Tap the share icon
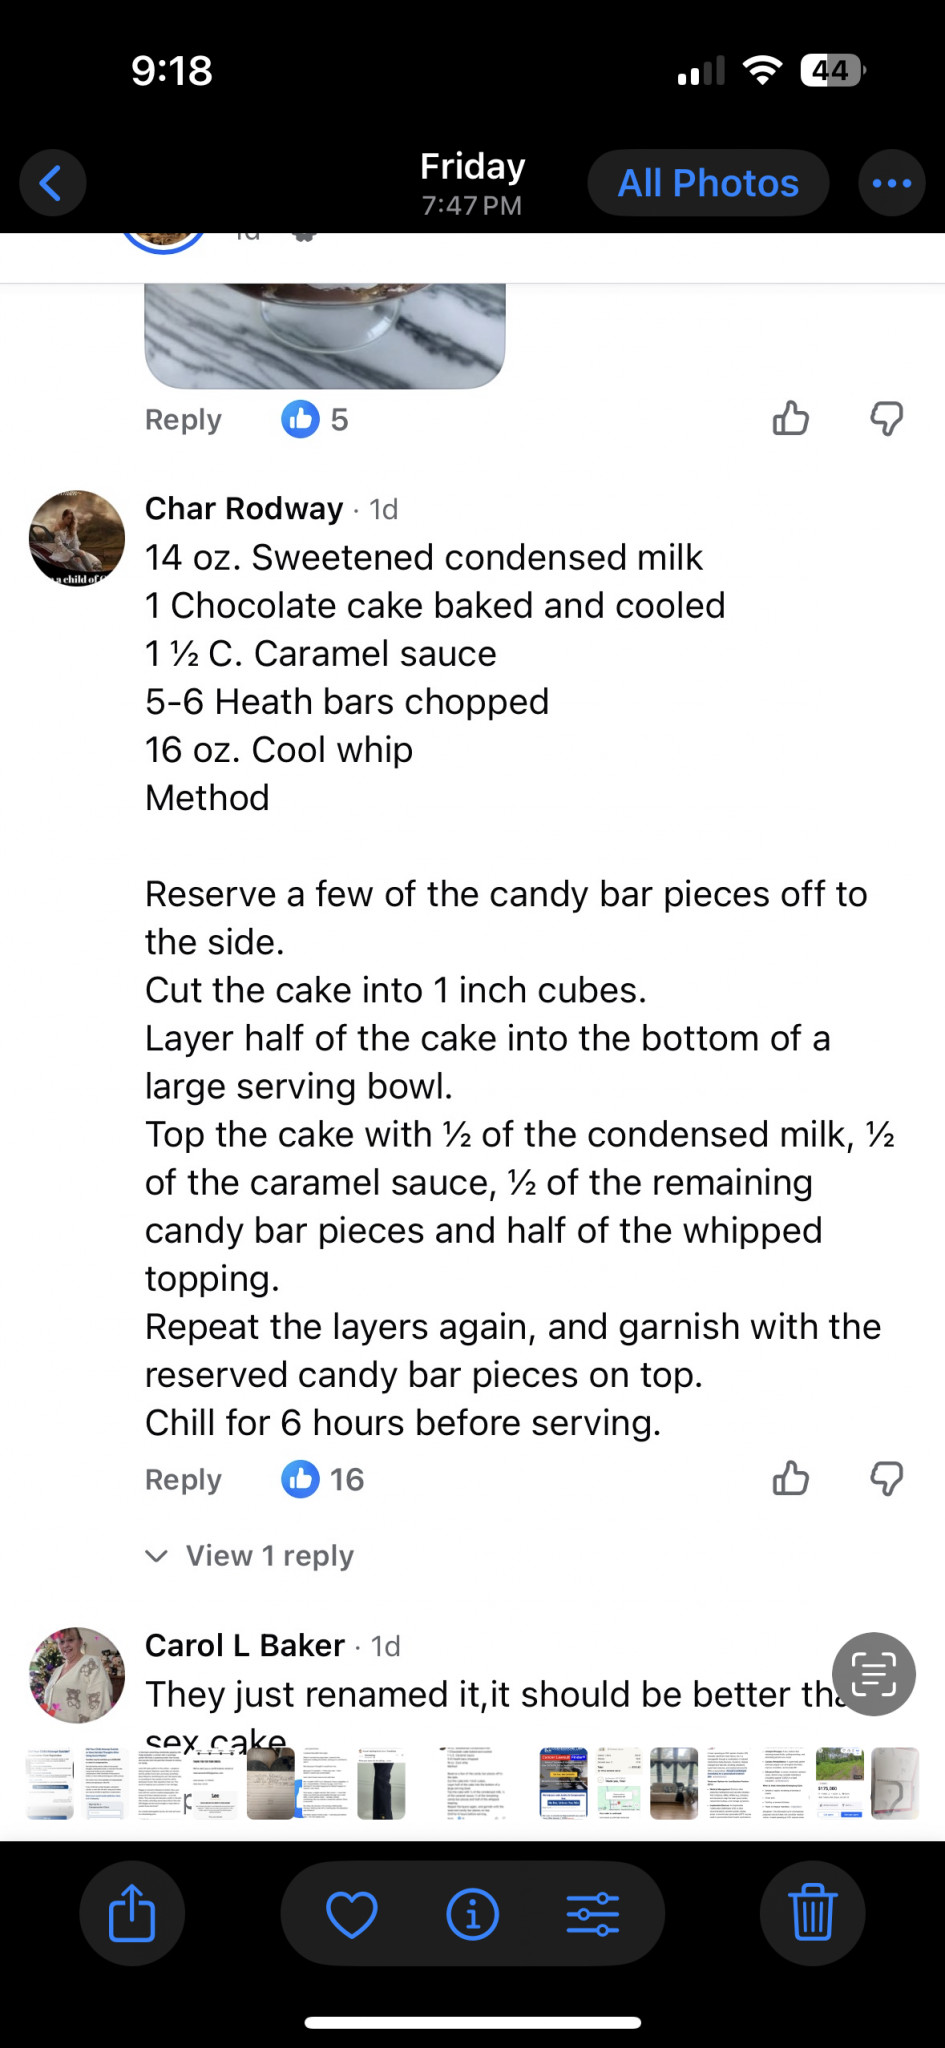Viewport: 945px width, 2048px height. [132, 1914]
